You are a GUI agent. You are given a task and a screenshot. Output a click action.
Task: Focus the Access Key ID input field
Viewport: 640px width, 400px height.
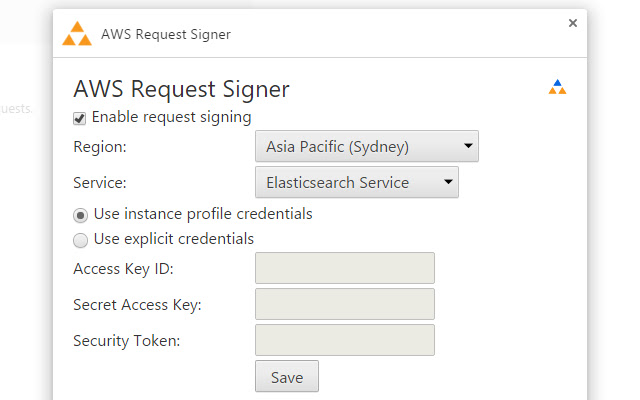tap(345, 268)
